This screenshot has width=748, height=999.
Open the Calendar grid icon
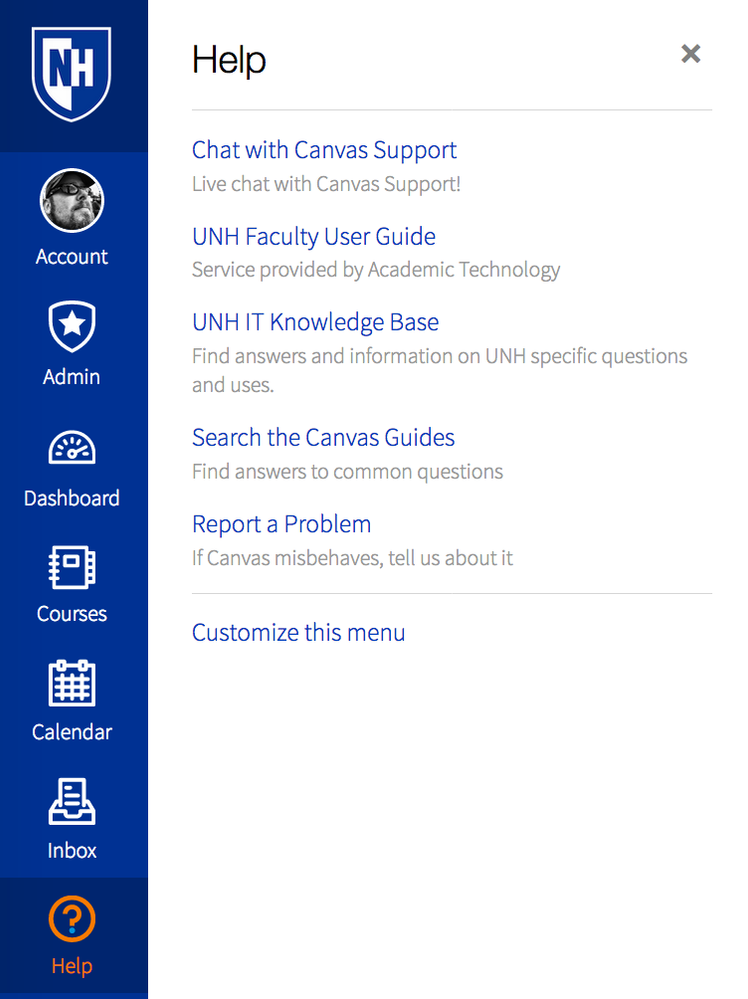[71, 684]
